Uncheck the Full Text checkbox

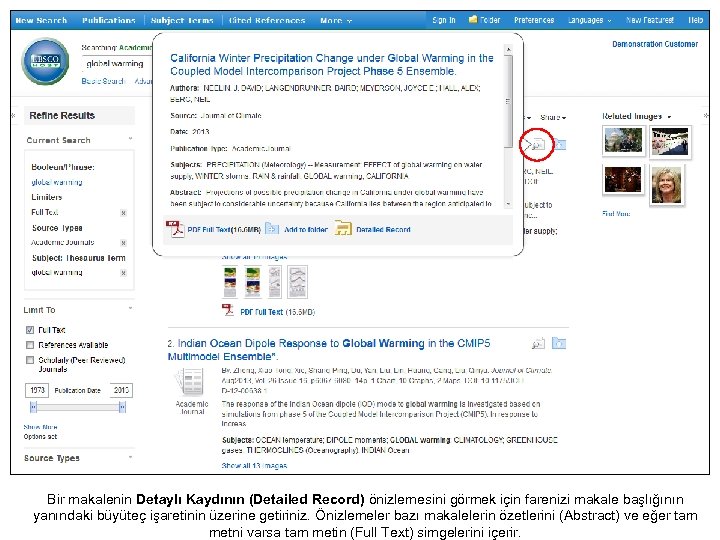point(30,330)
